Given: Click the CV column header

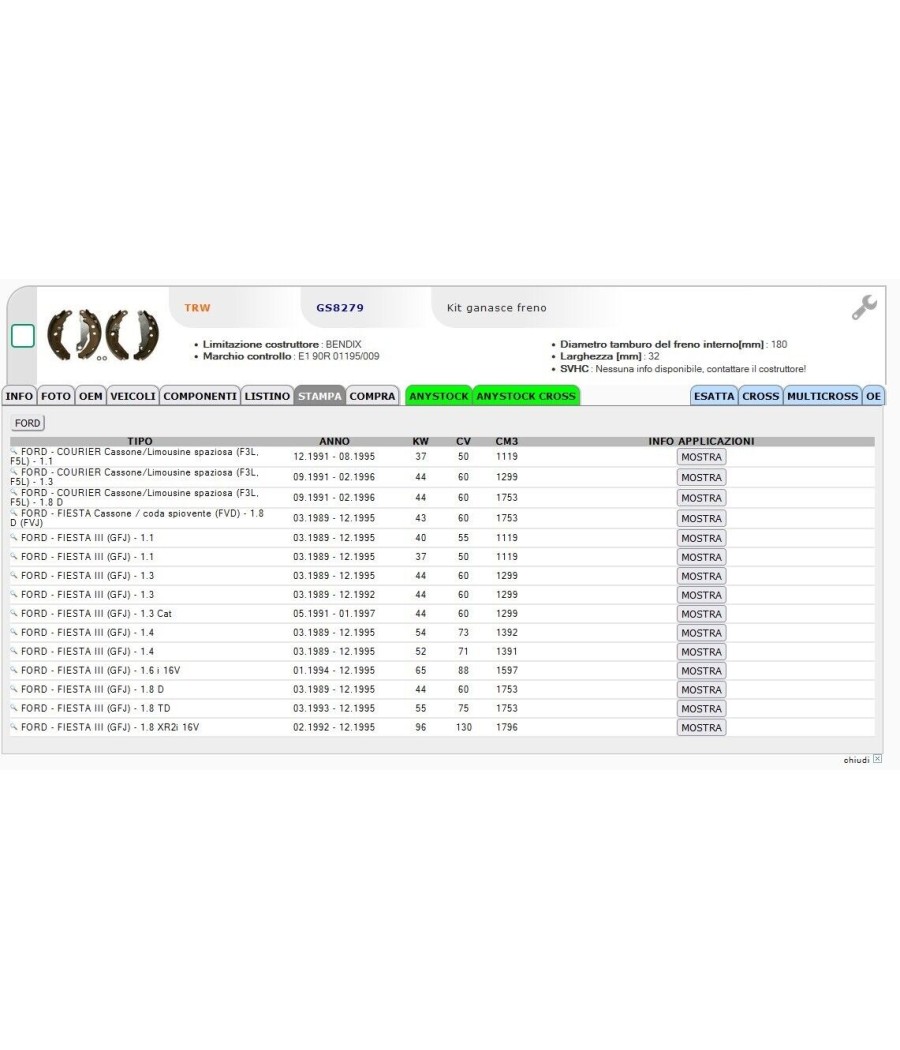Looking at the screenshot, I should click(x=463, y=441).
